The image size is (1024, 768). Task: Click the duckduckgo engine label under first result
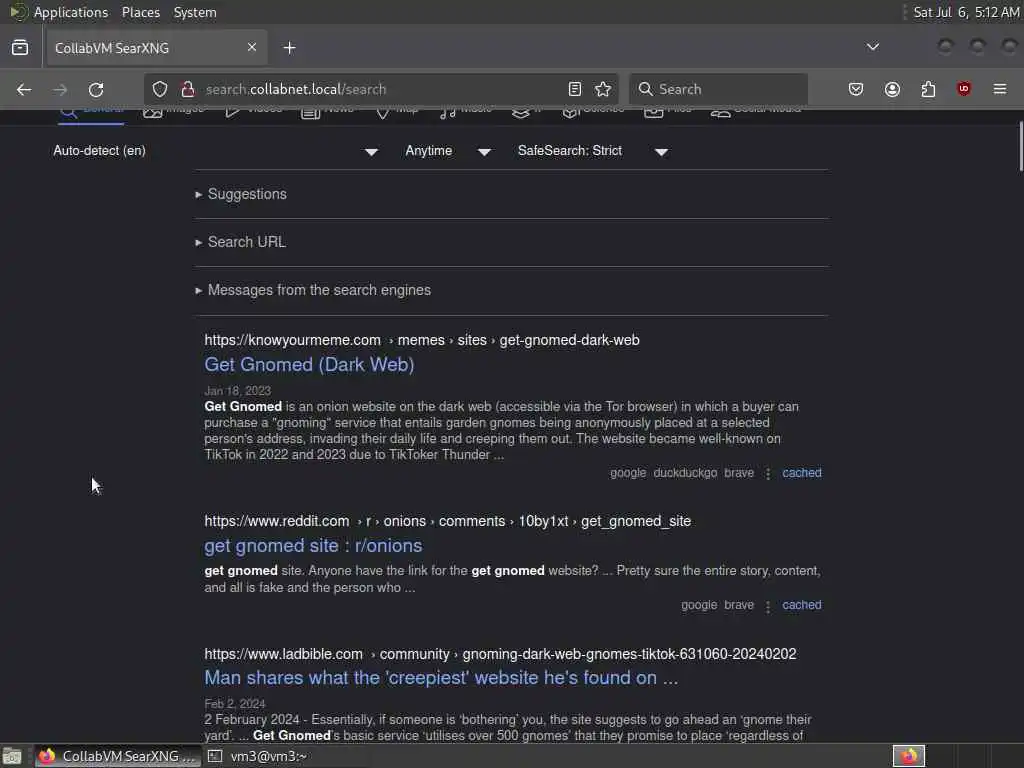pyautogui.click(x=685, y=473)
